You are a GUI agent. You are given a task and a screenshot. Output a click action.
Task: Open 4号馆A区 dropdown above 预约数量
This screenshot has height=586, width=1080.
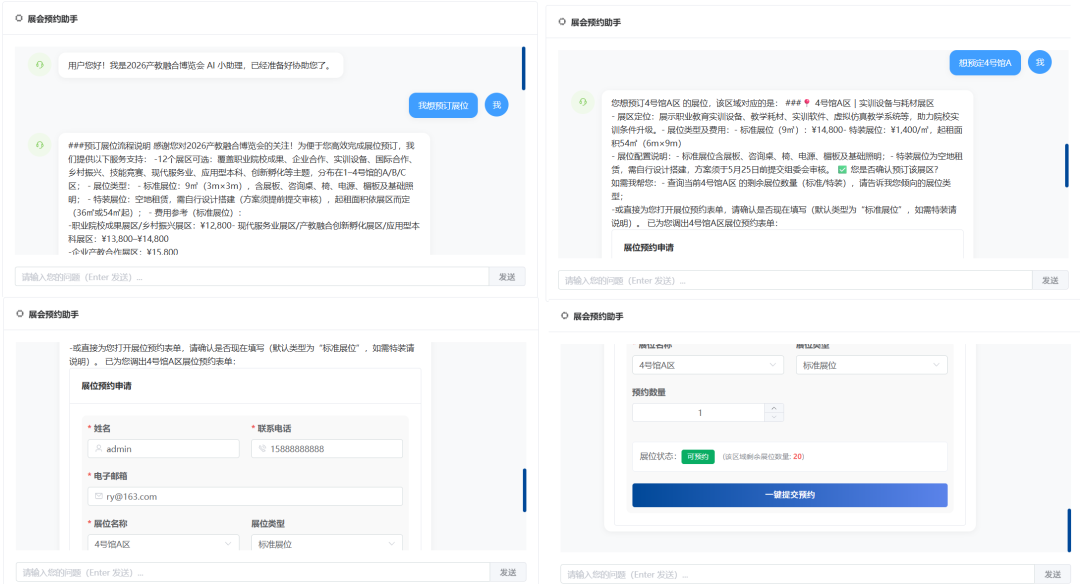click(707, 365)
